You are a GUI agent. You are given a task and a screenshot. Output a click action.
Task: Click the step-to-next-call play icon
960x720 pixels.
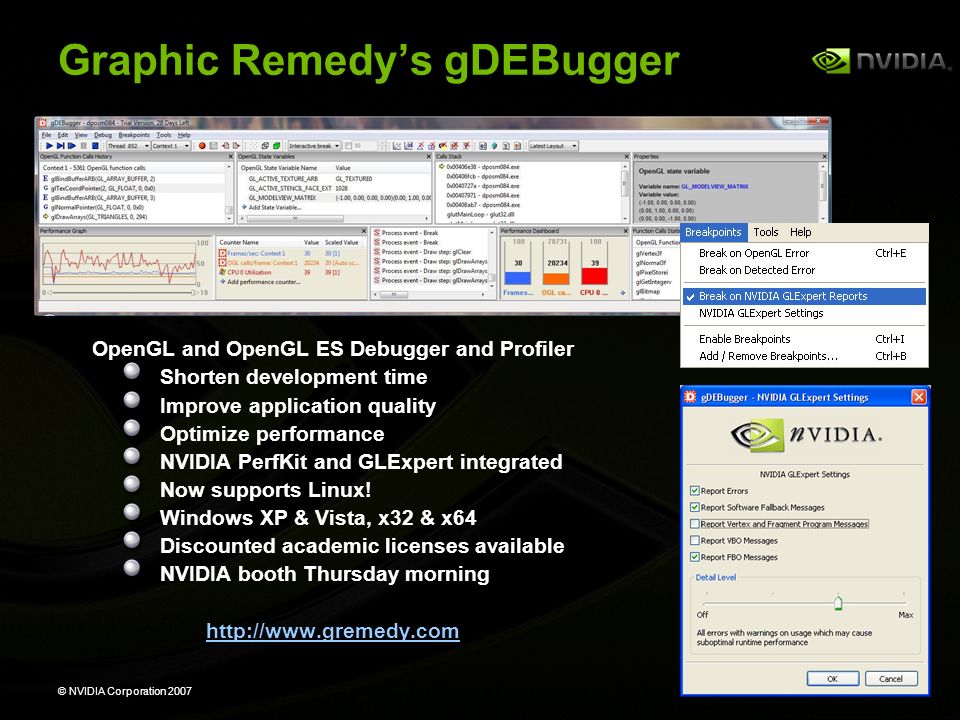point(61,146)
